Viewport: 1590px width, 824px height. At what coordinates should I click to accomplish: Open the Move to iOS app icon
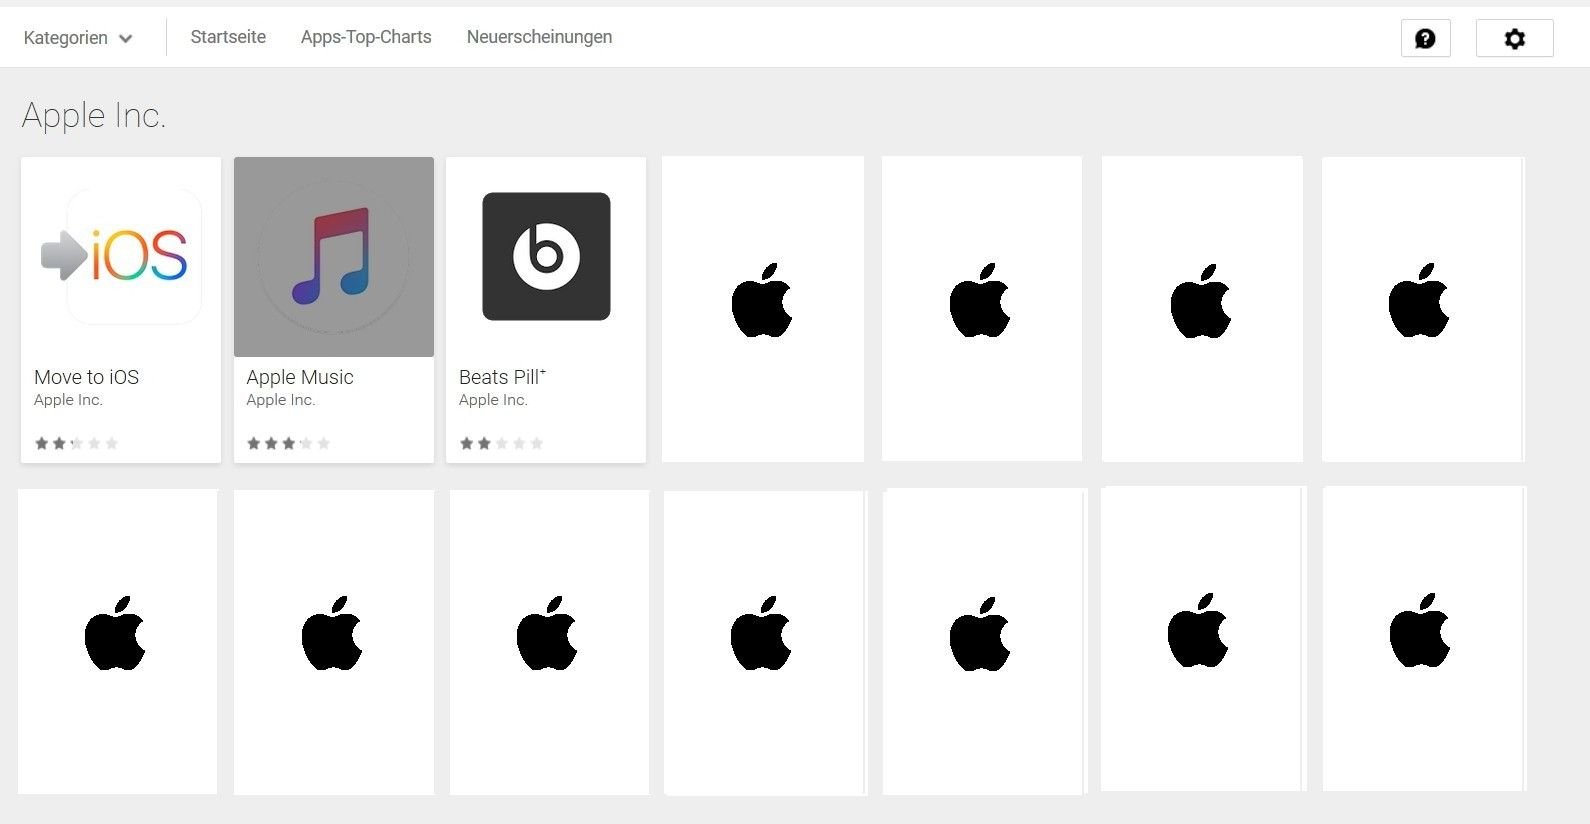click(x=121, y=256)
